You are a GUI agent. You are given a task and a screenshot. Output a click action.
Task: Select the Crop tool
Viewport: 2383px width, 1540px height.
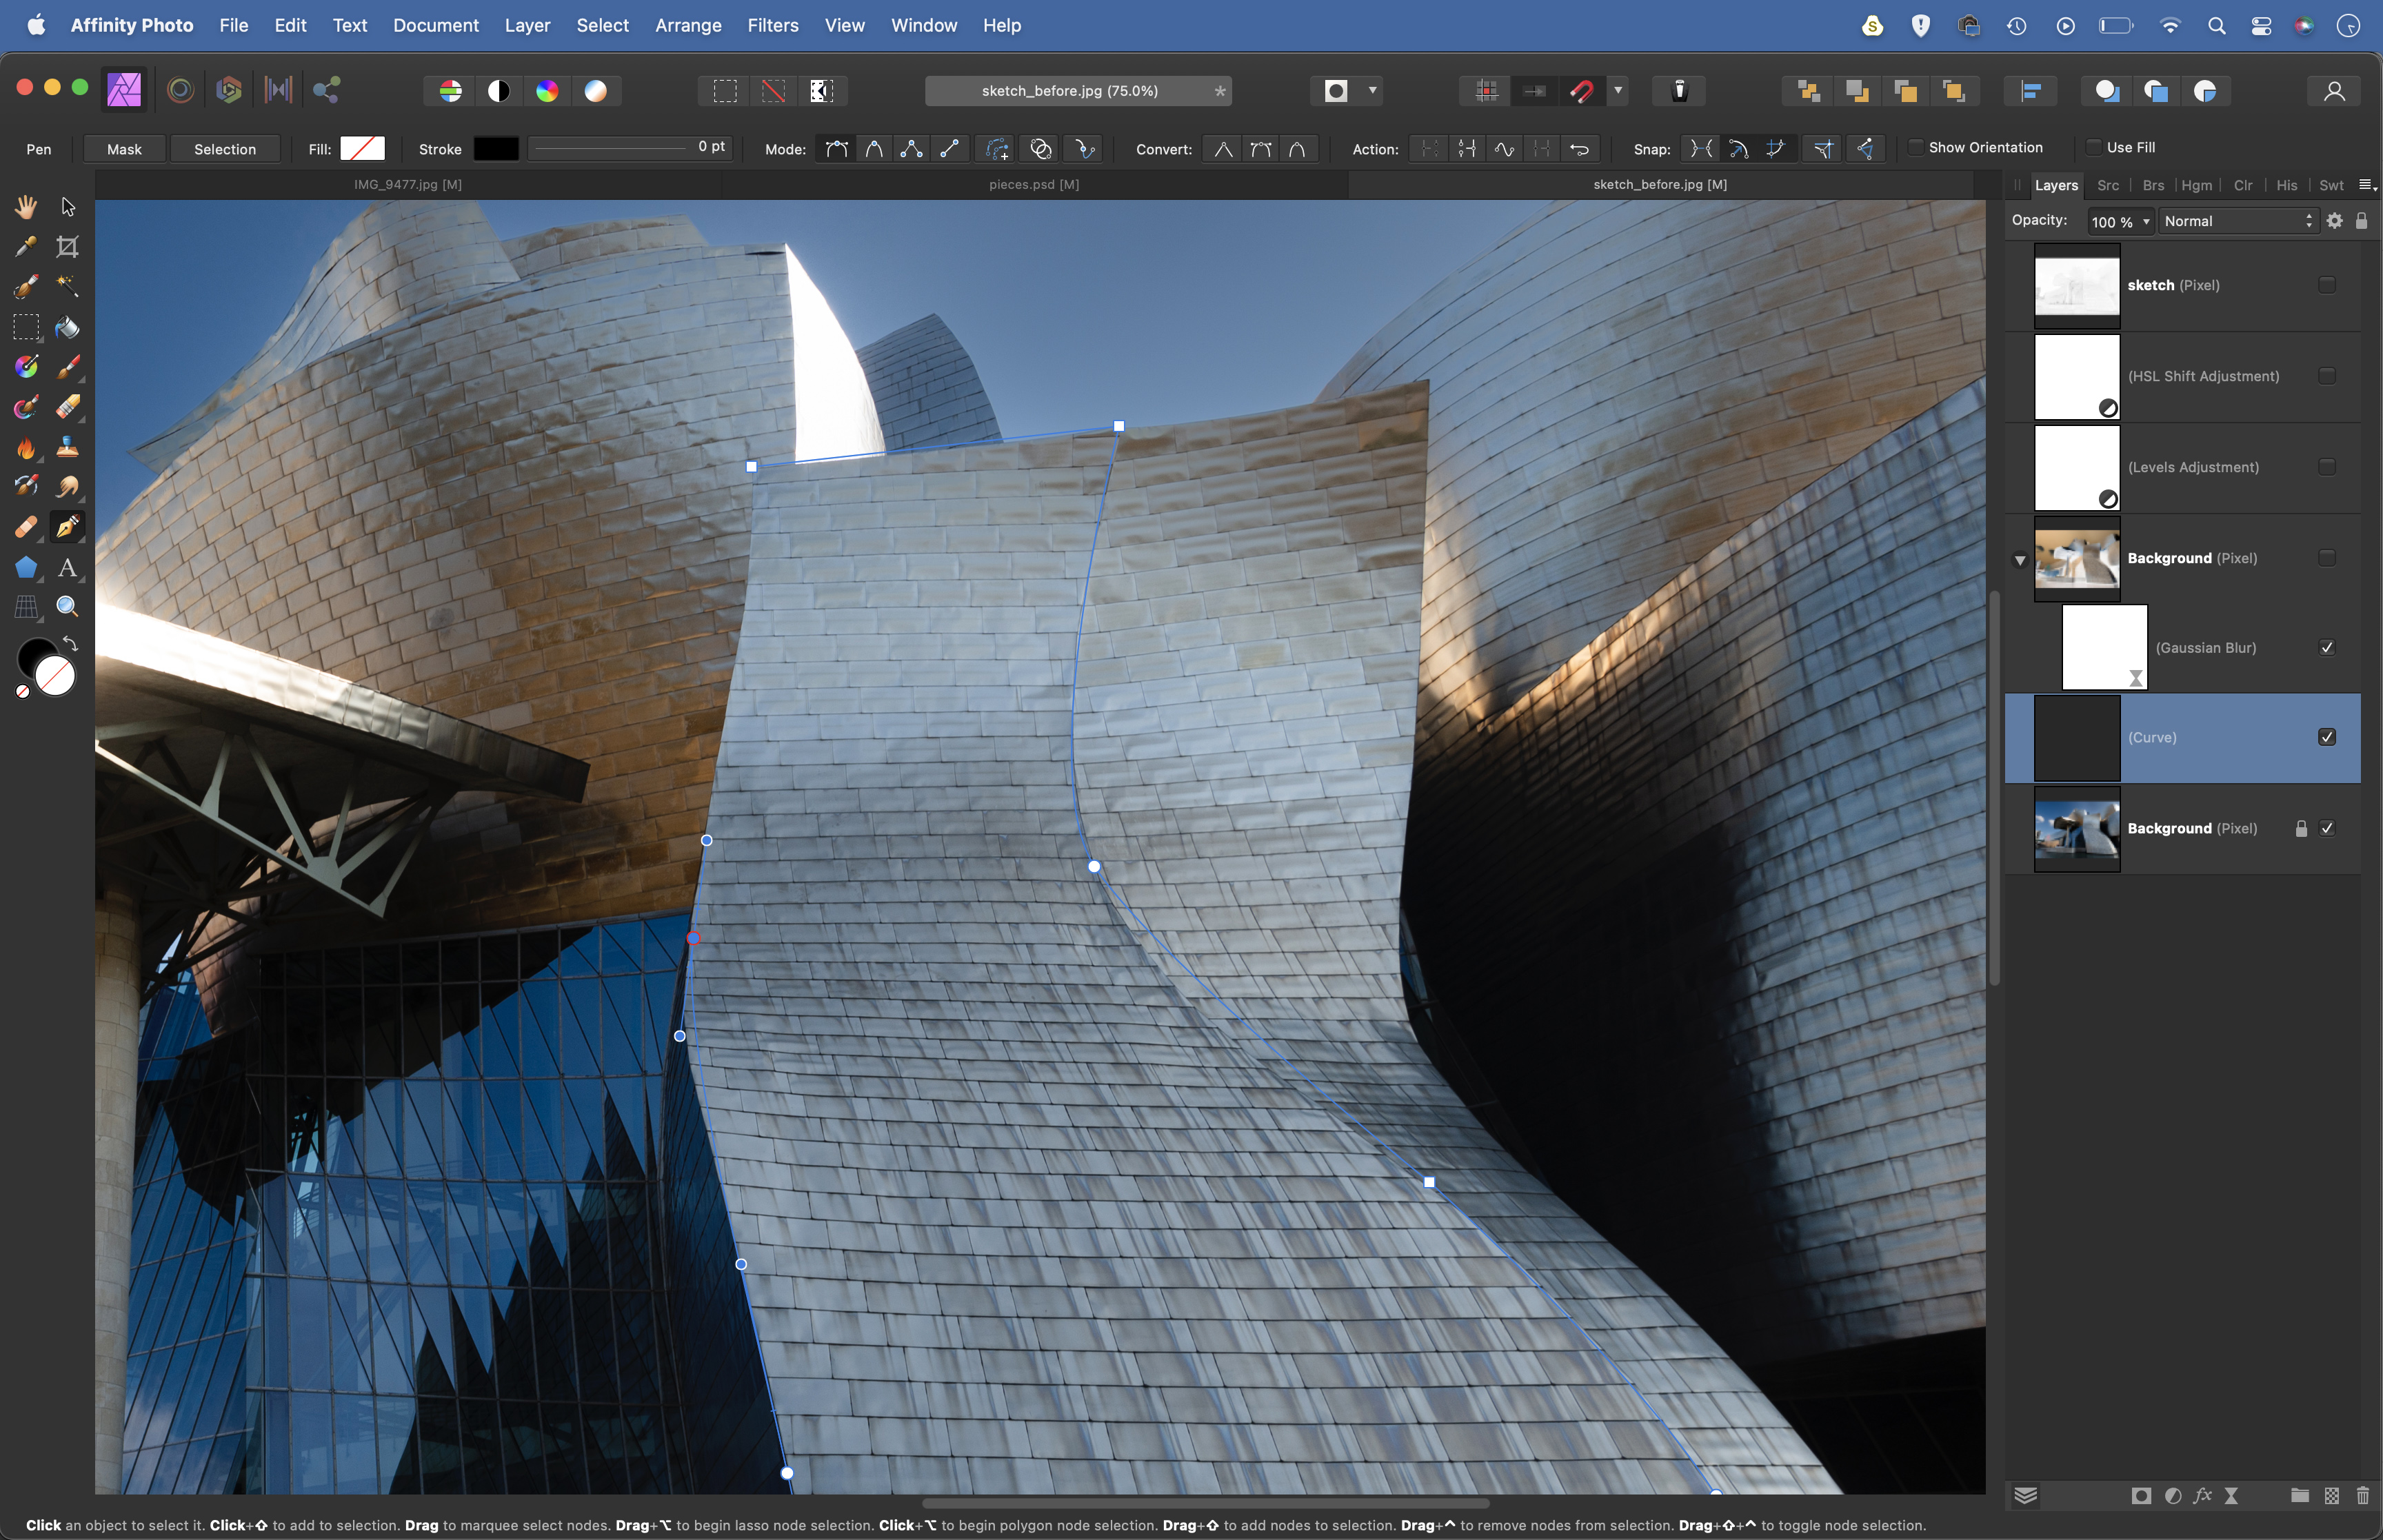(x=67, y=247)
